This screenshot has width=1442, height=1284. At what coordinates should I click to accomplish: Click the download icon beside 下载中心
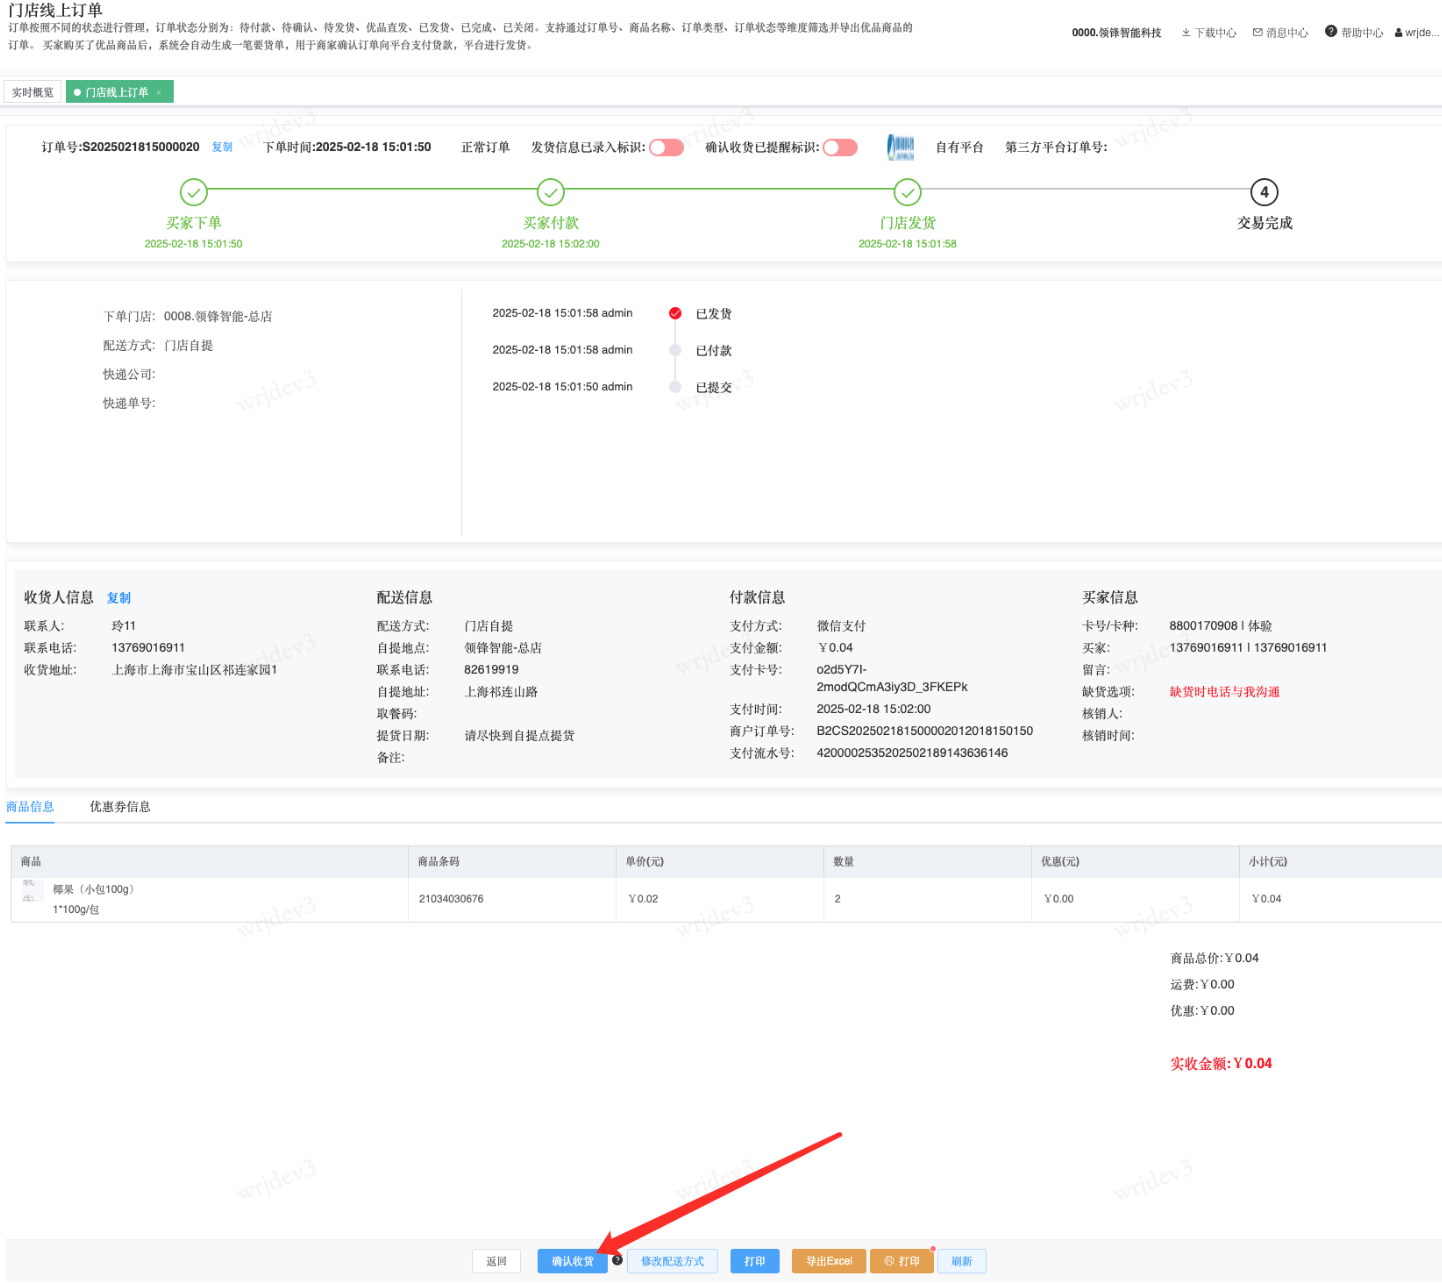pos(1186,33)
